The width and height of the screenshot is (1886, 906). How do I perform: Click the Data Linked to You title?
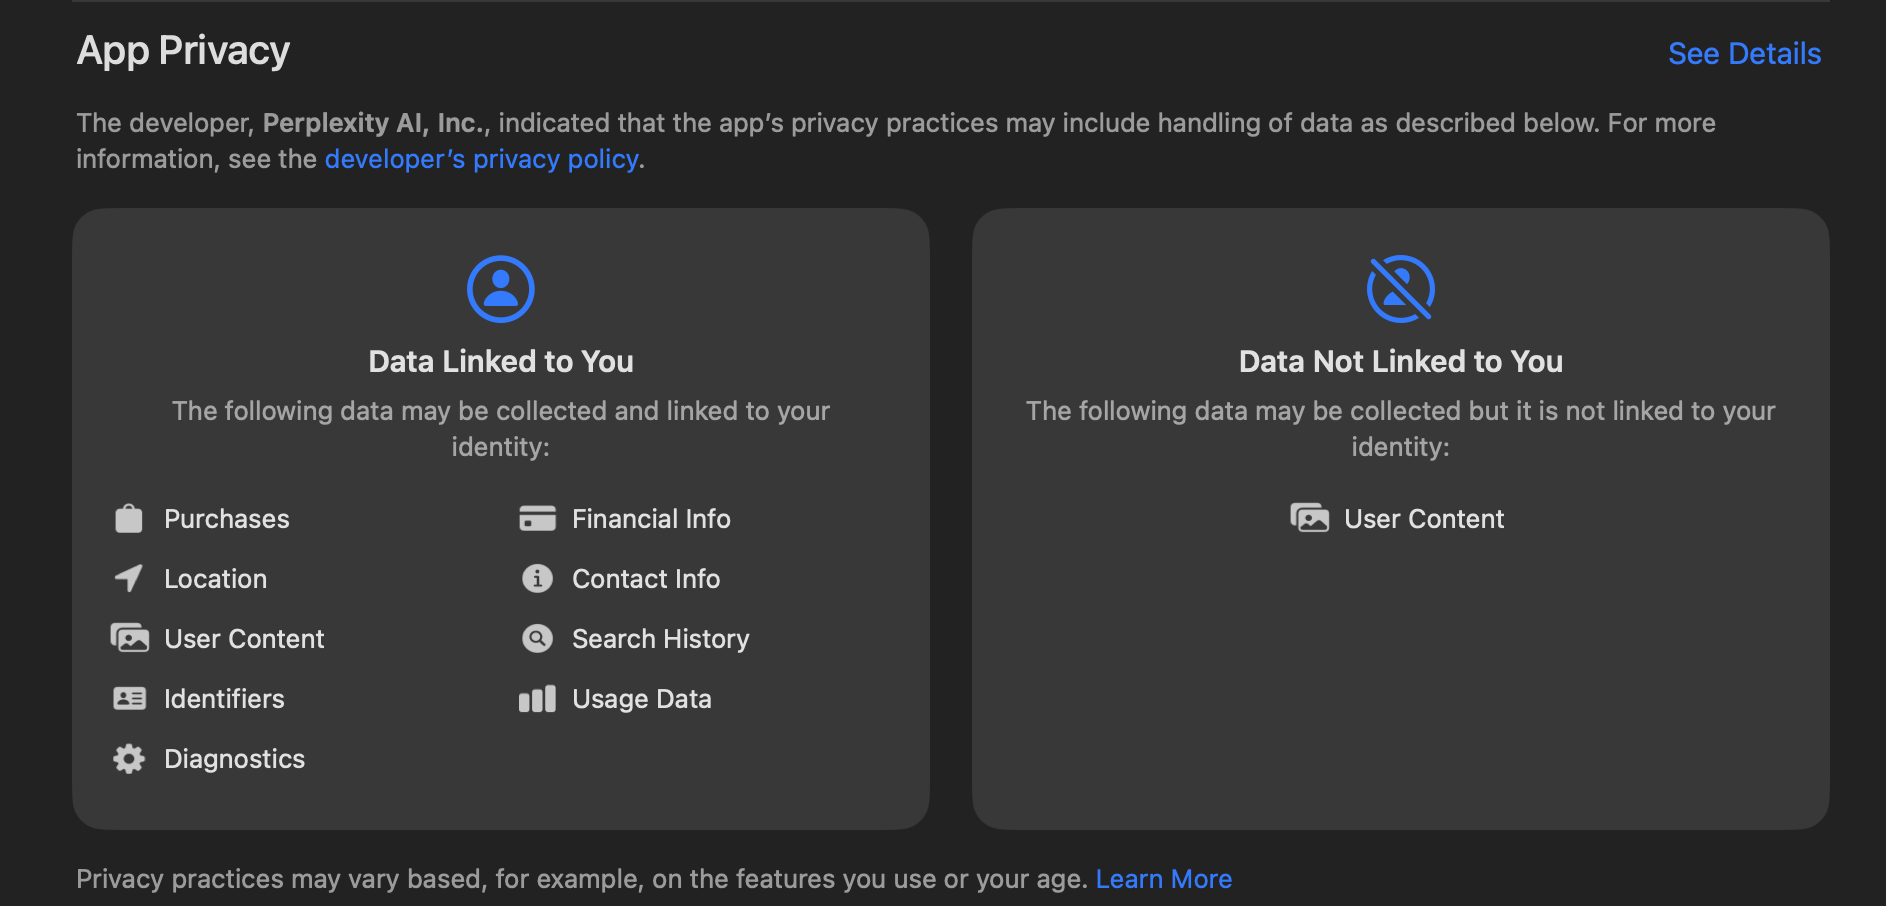coord(501,362)
